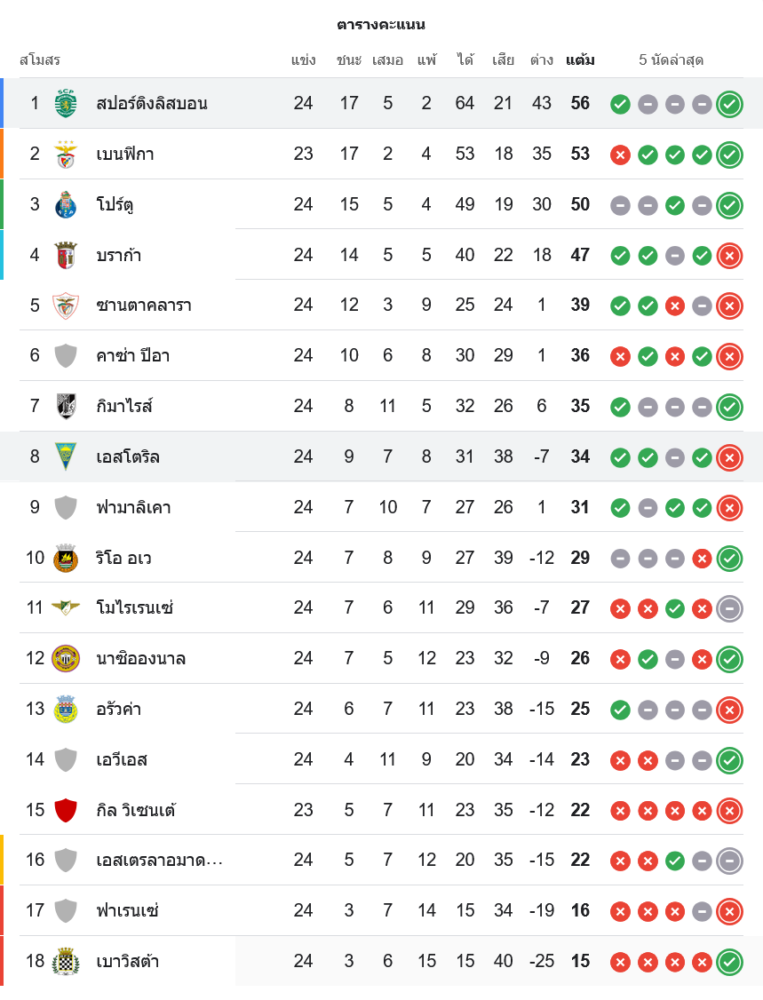Sort by the แต้ม points column header
The height and width of the screenshot is (1000, 763).
tap(580, 60)
